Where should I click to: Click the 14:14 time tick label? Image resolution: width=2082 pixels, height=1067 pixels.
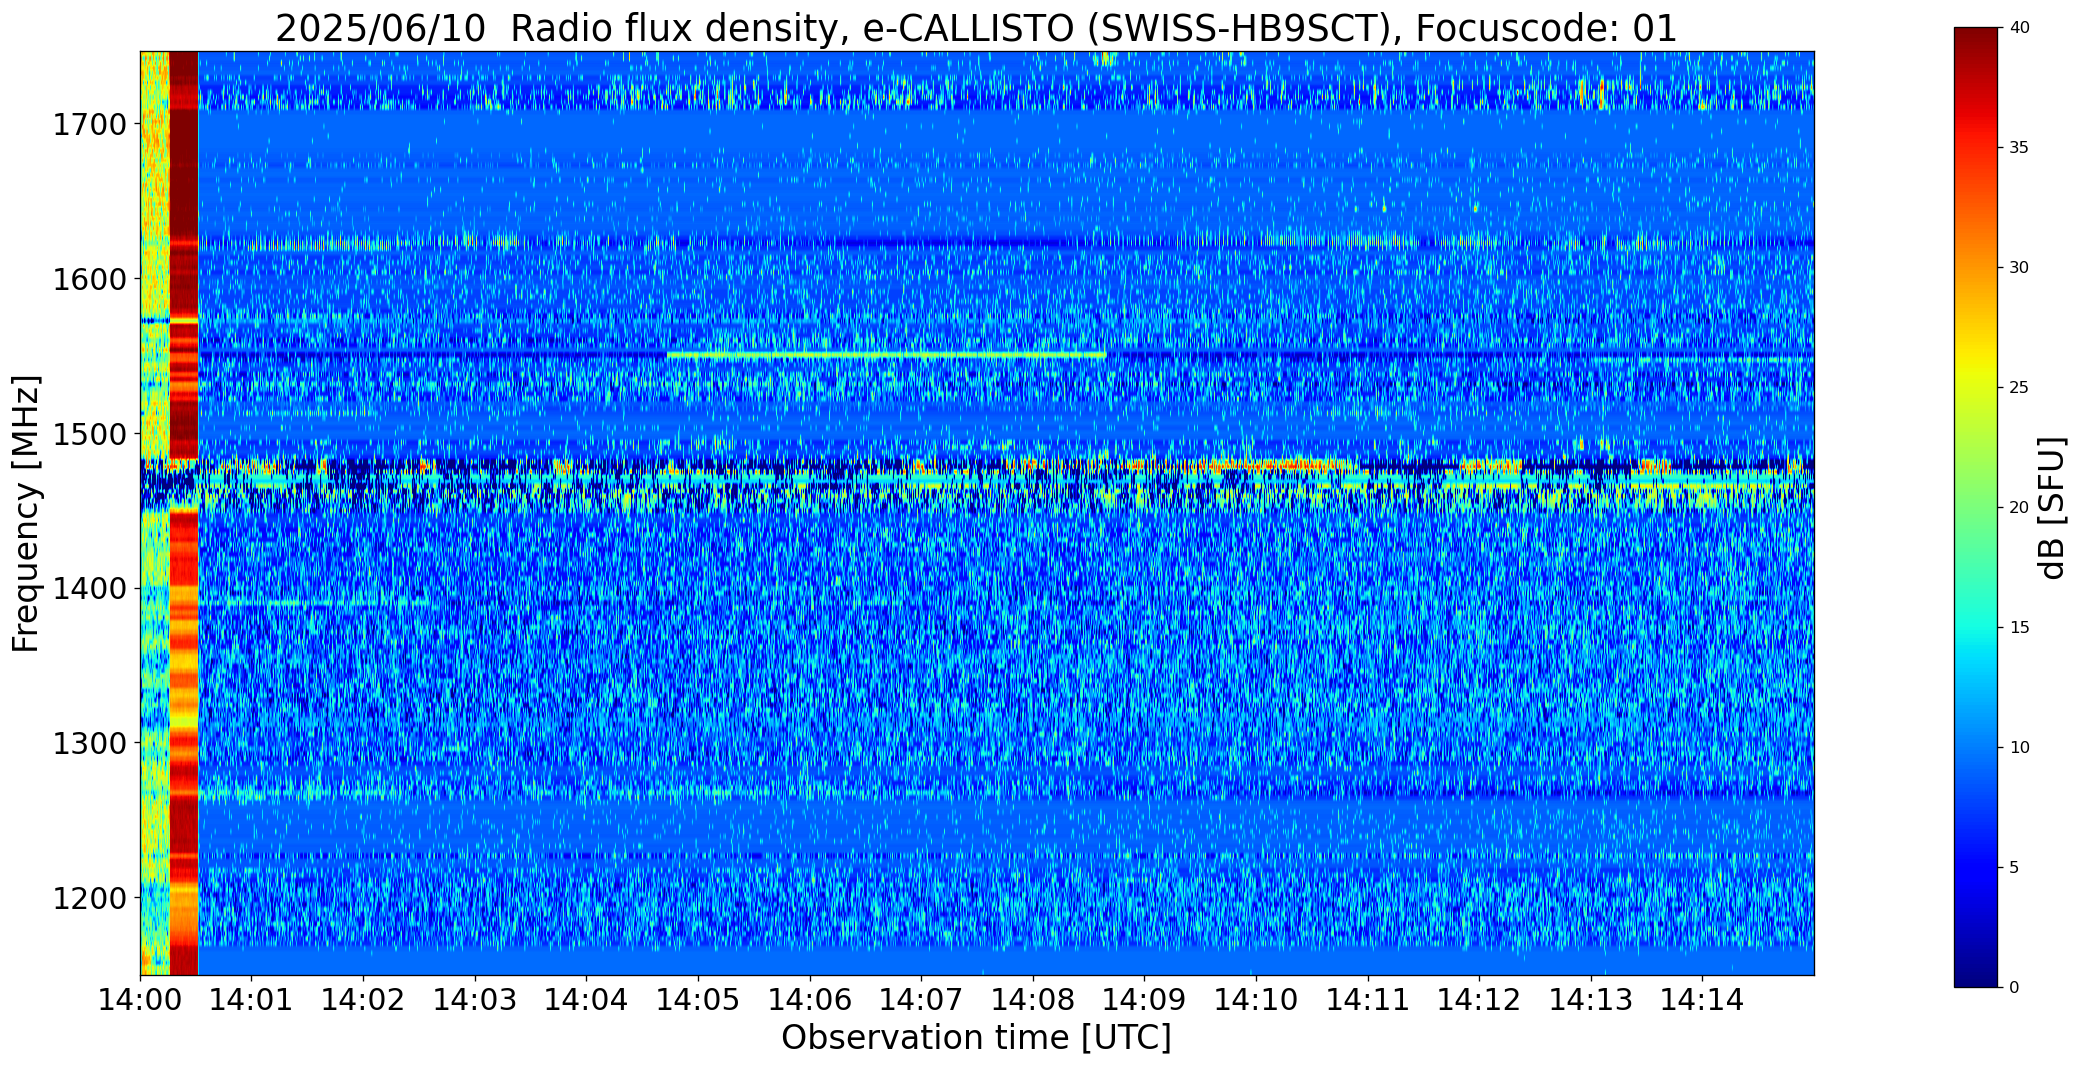coord(1702,1000)
